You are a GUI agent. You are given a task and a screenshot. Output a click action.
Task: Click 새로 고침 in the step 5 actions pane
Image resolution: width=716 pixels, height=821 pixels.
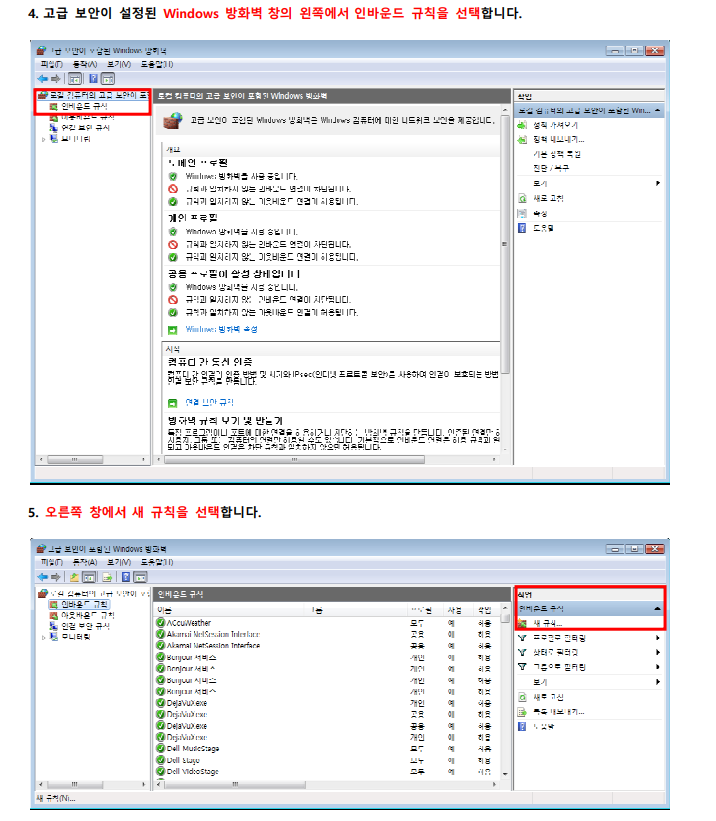[x=548, y=697]
